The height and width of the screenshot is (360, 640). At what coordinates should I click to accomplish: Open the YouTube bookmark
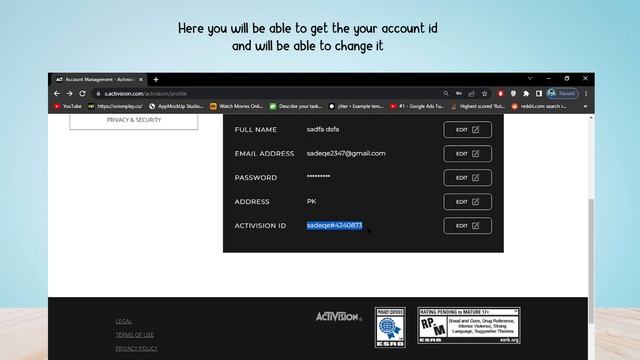pos(68,106)
